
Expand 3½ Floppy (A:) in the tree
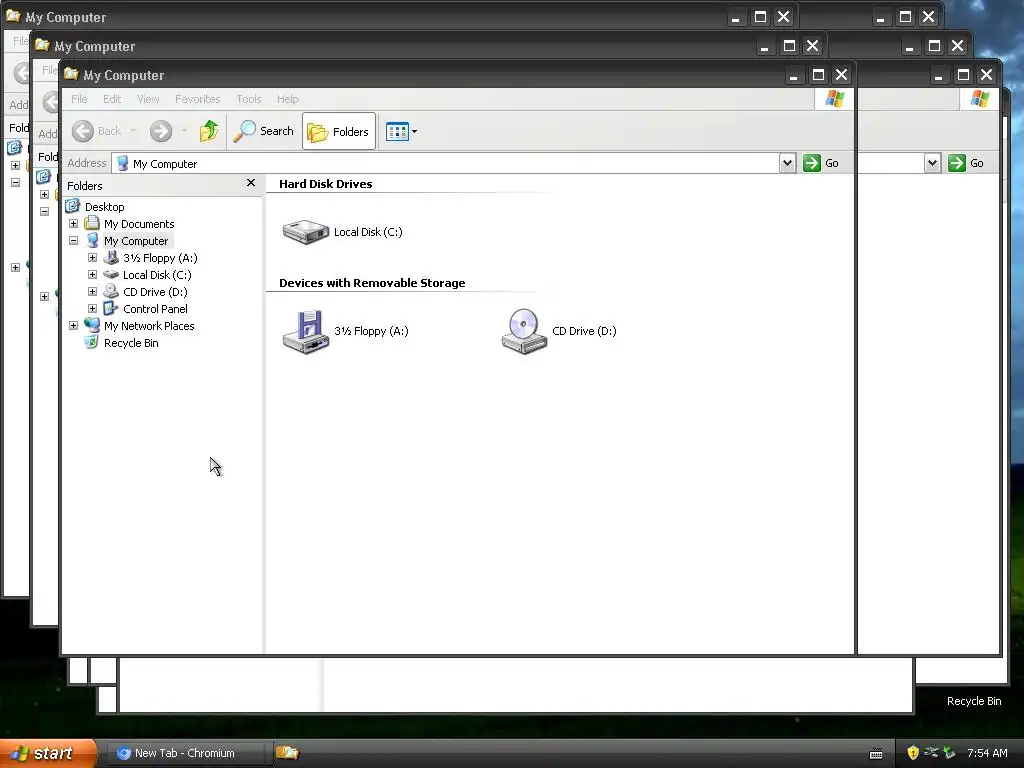(92, 258)
